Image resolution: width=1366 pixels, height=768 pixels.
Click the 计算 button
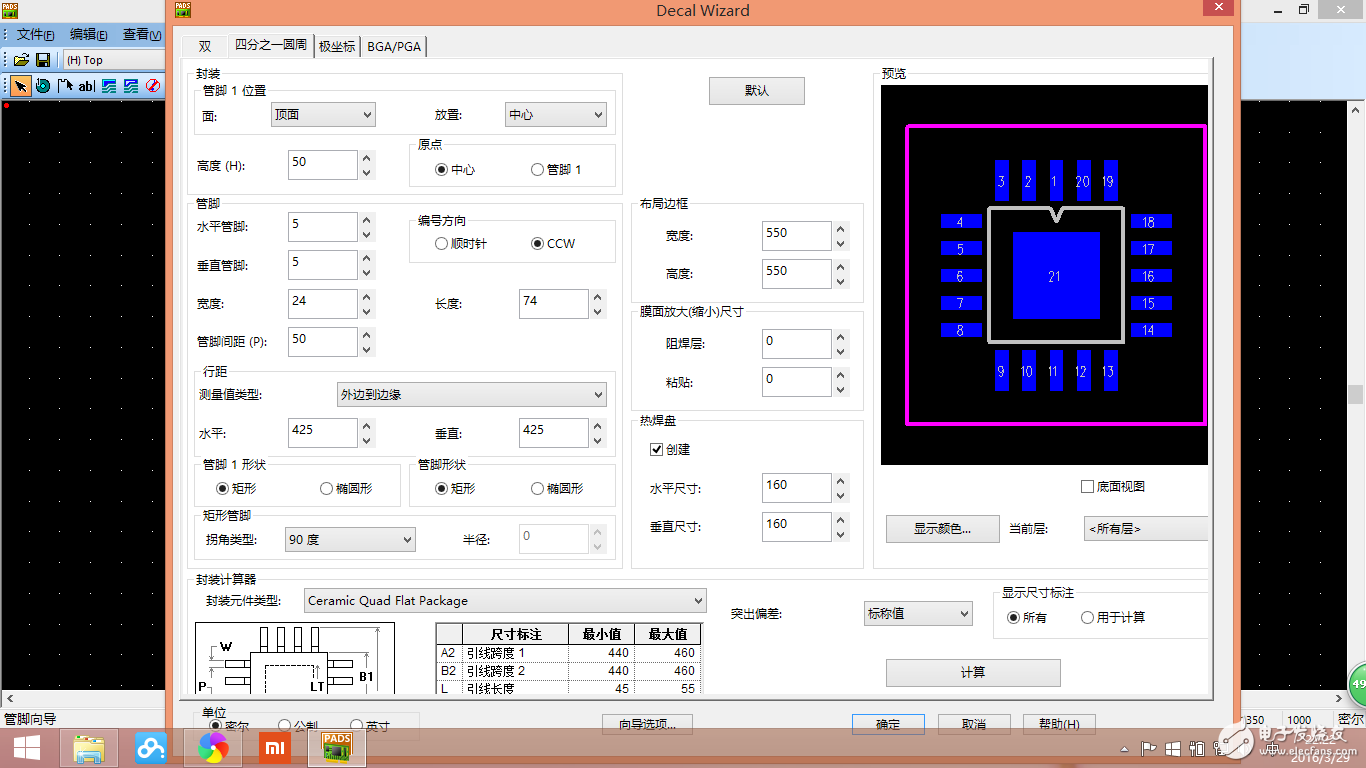pyautogui.click(x=973, y=673)
